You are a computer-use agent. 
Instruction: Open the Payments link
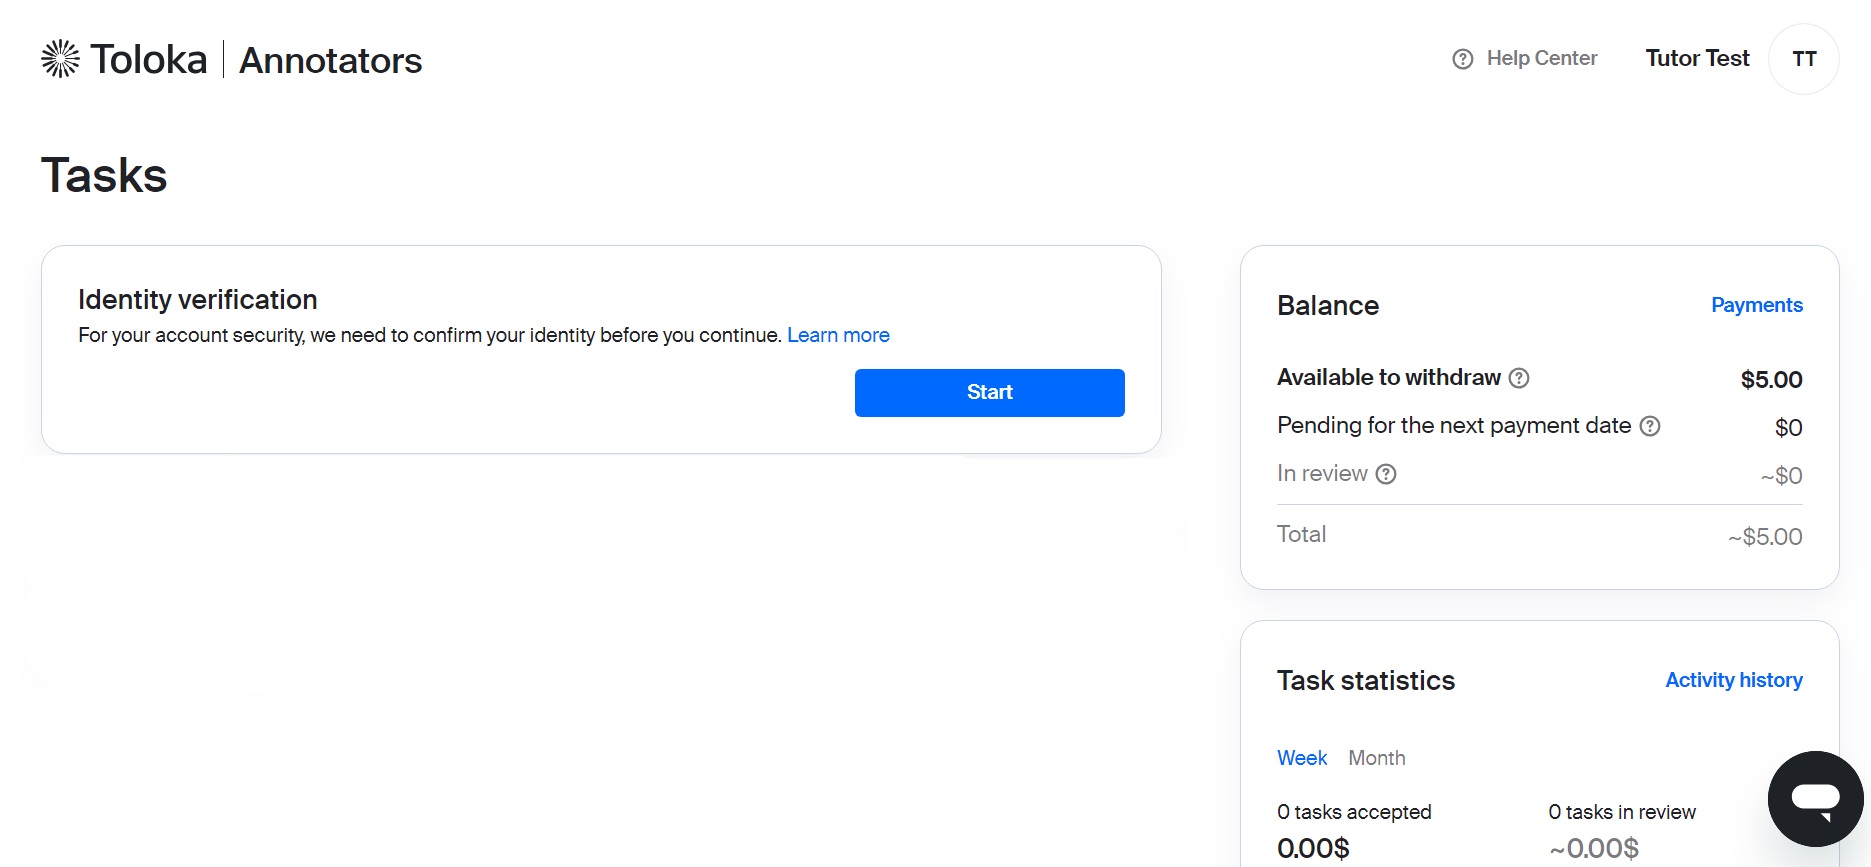pyautogui.click(x=1757, y=305)
